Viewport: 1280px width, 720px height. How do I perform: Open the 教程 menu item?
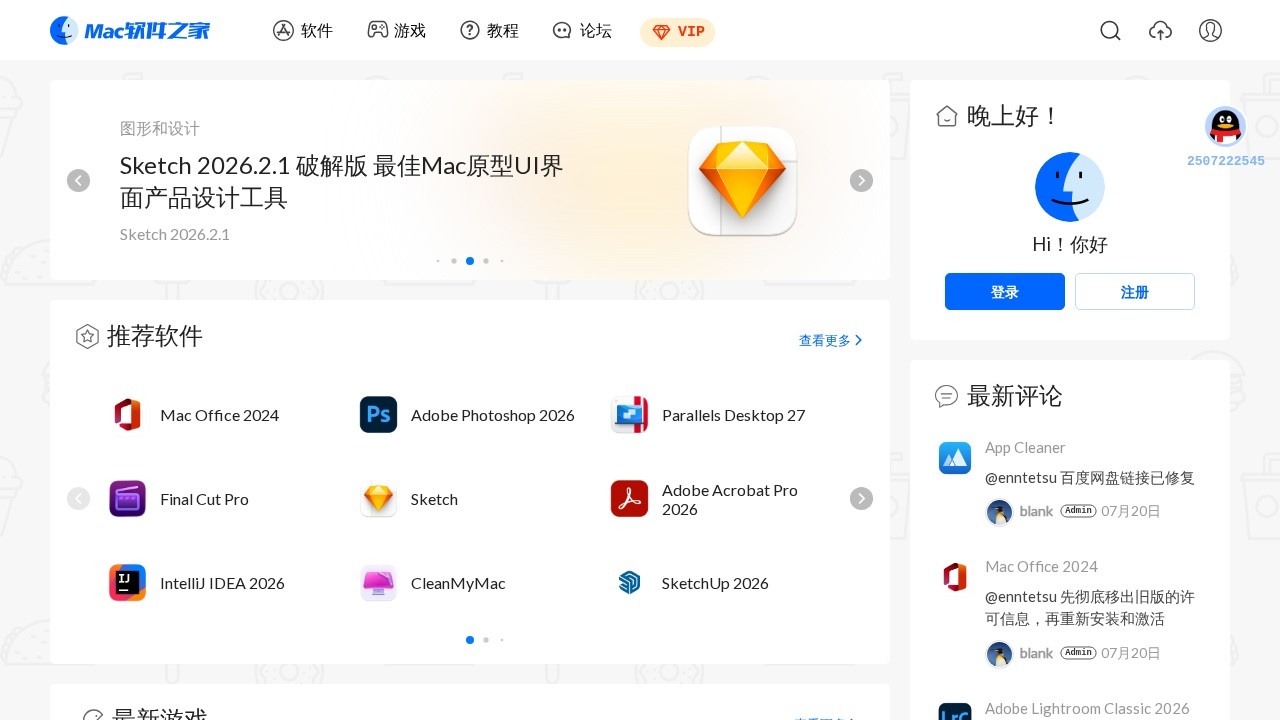(490, 31)
